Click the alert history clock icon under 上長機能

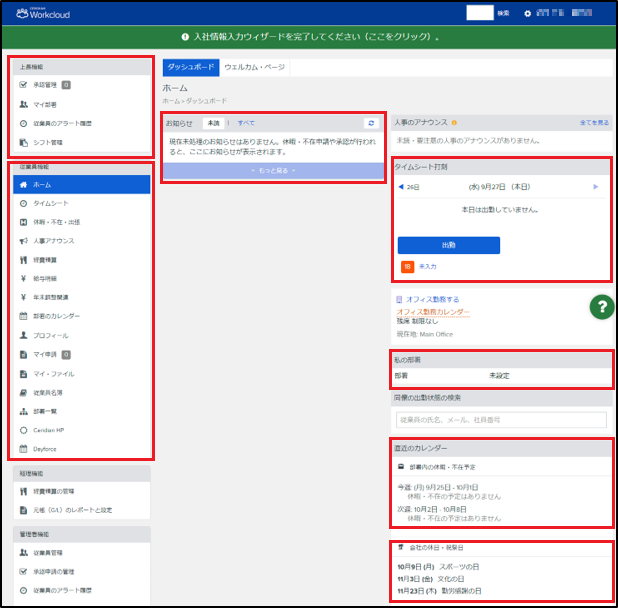(x=23, y=123)
